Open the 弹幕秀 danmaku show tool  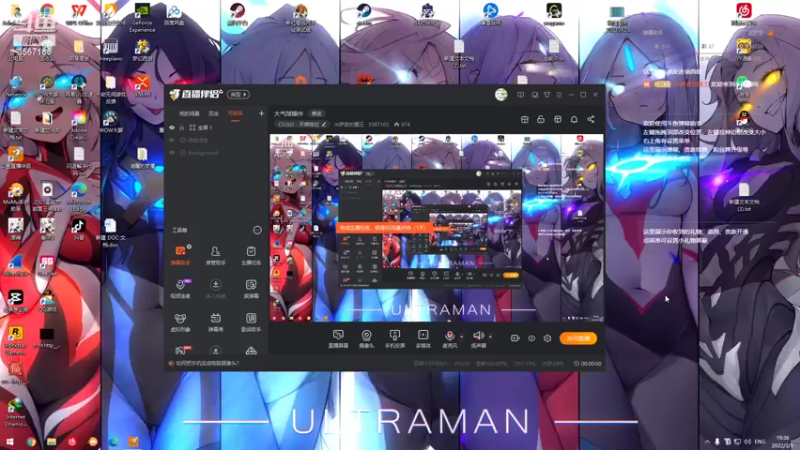click(x=215, y=322)
